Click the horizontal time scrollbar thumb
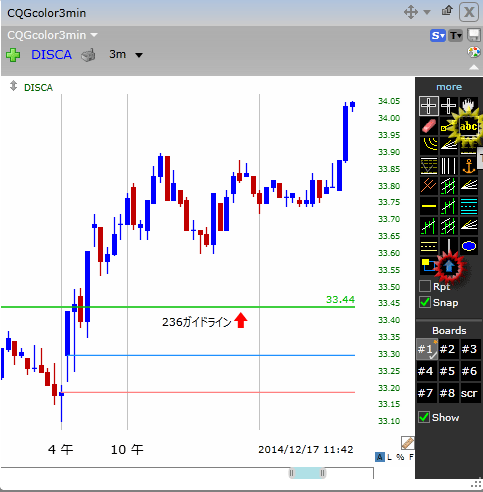Screen dimensions: 483x492 (x=307, y=473)
